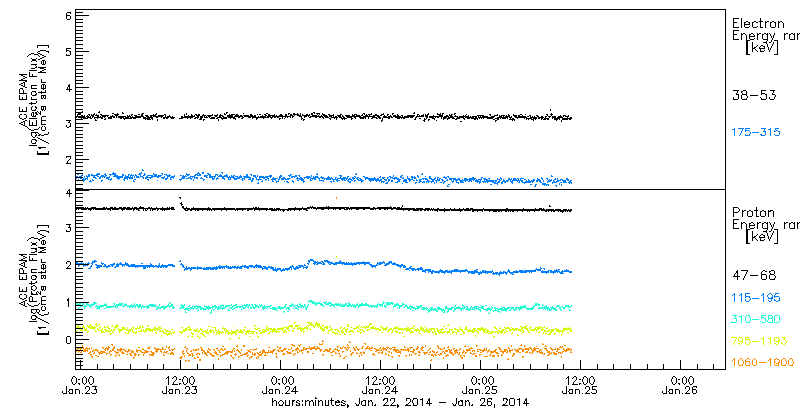Click the orange 1060-1900 proton label
This screenshot has height=410, width=800.
click(762, 363)
